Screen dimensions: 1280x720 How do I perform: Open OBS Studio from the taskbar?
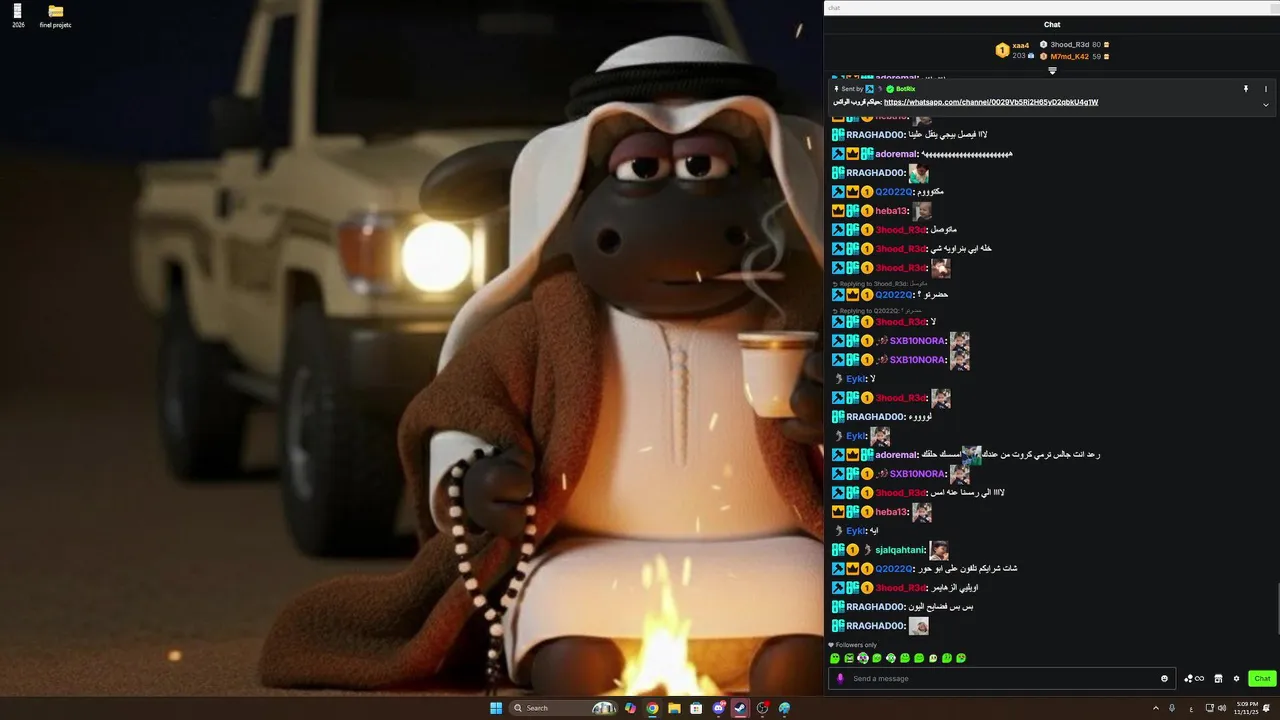point(763,708)
